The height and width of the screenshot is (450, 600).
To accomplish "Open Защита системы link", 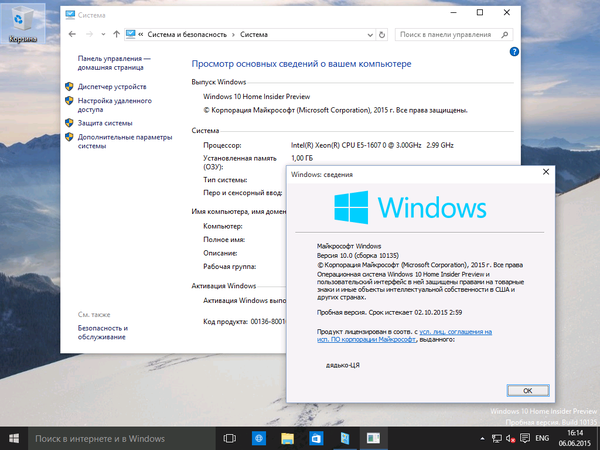I will 105,123.
